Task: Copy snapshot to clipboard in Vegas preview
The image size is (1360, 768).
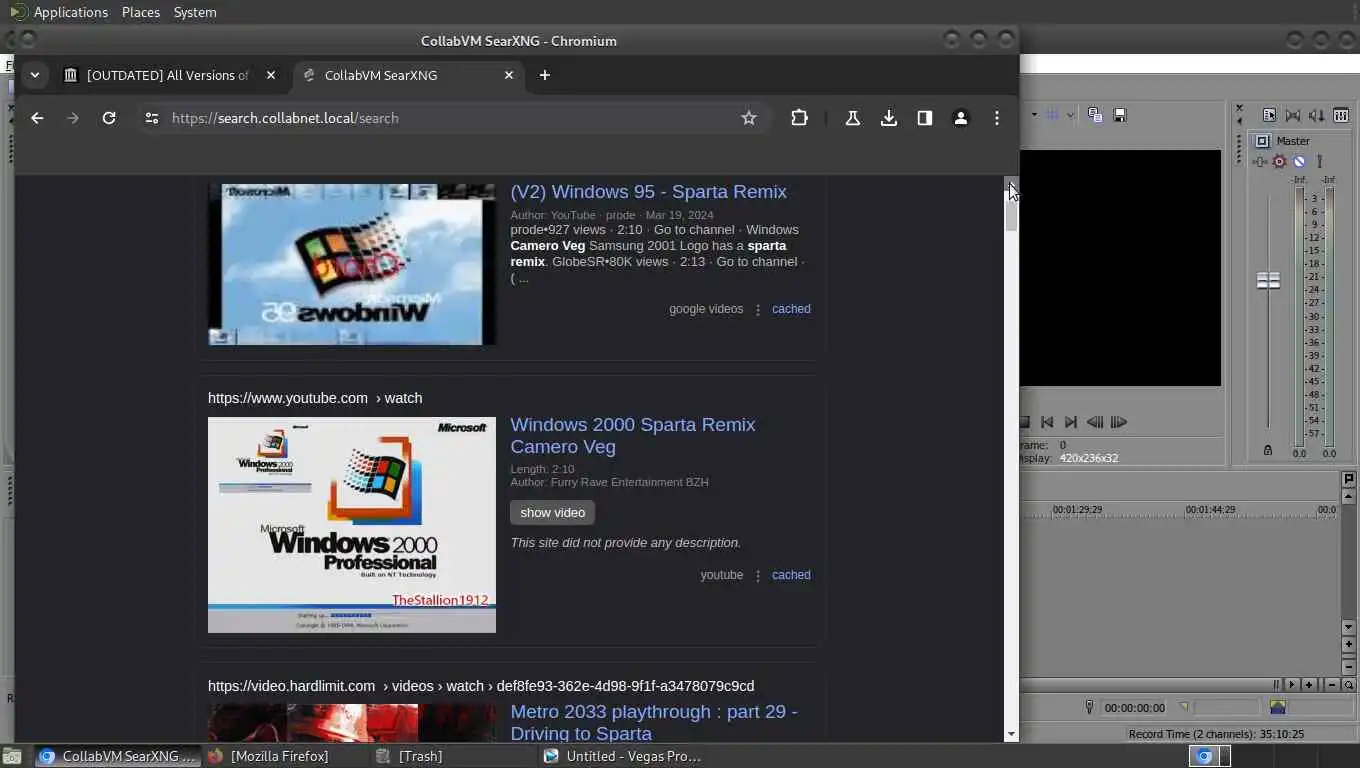Action: pos(1095,115)
